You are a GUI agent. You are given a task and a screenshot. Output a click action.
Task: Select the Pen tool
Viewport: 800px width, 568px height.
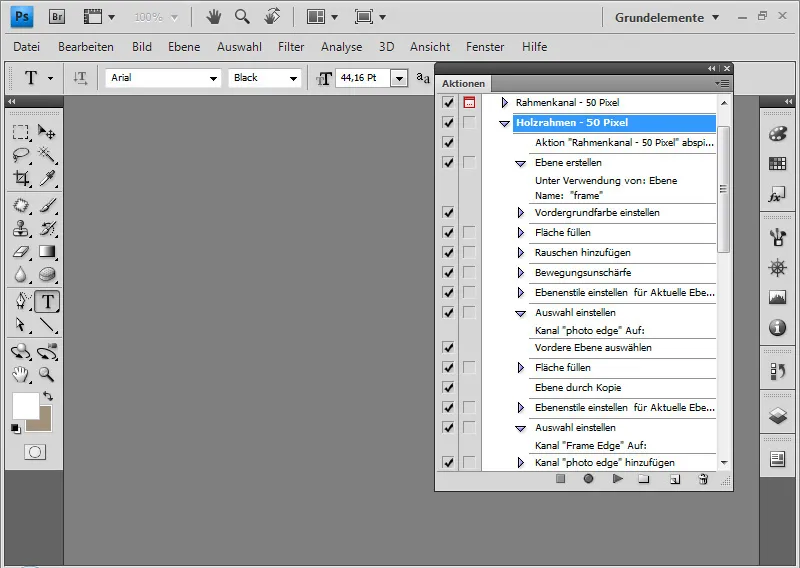[x=20, y=302]
